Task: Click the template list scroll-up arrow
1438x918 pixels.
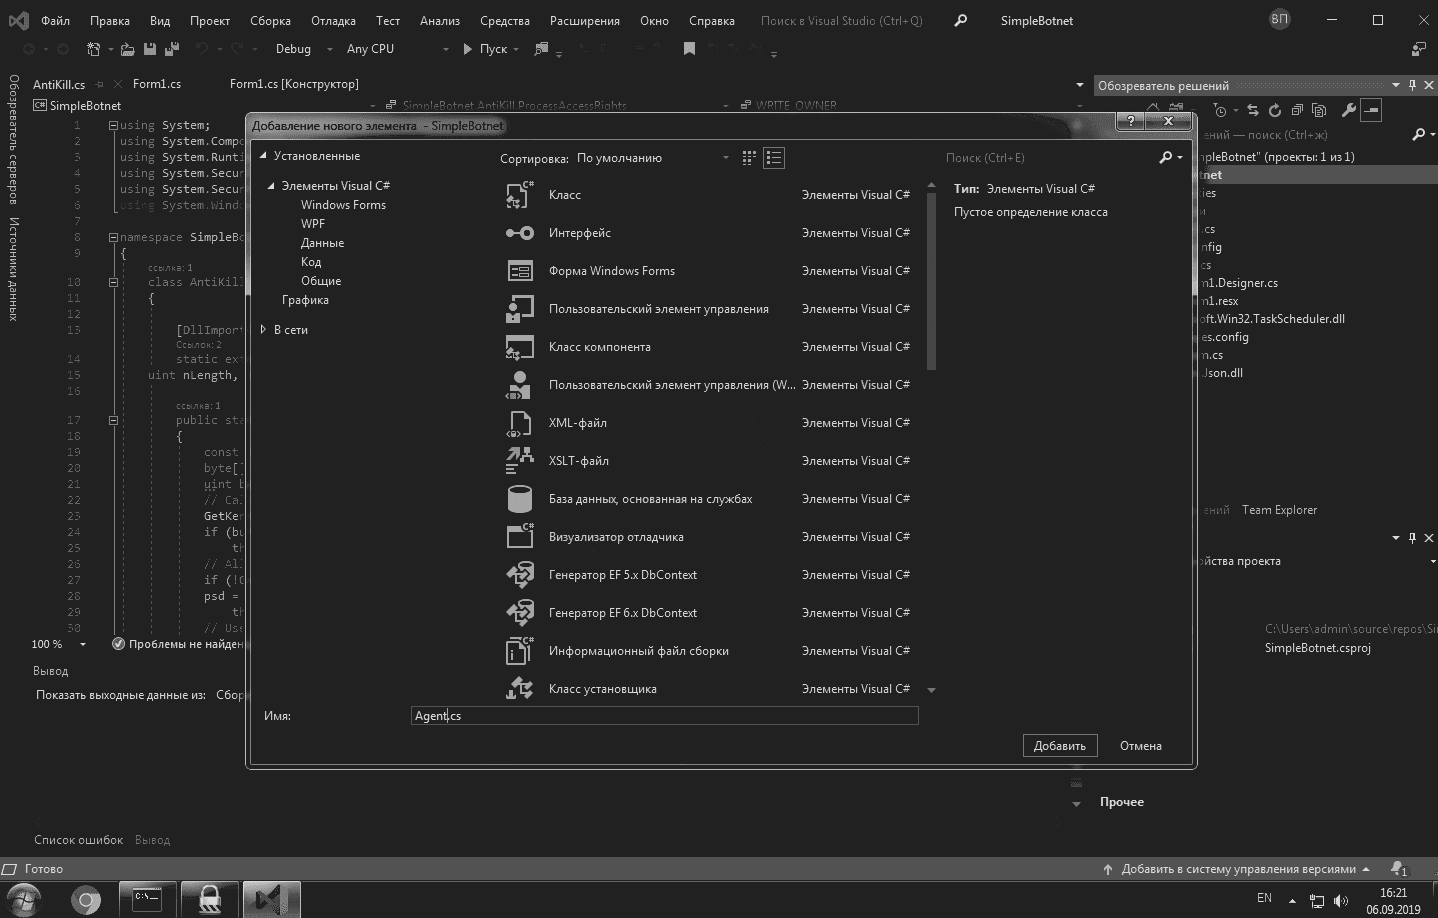Action: coord(931,186)
